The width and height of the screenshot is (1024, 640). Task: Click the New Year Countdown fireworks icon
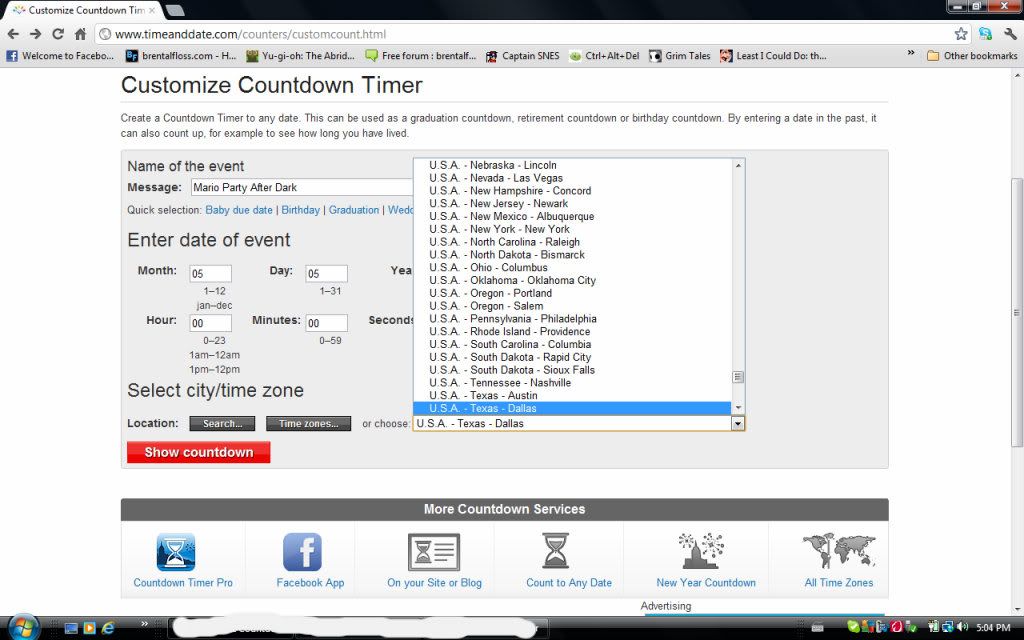pyautogui.click(x=701, y=552)
